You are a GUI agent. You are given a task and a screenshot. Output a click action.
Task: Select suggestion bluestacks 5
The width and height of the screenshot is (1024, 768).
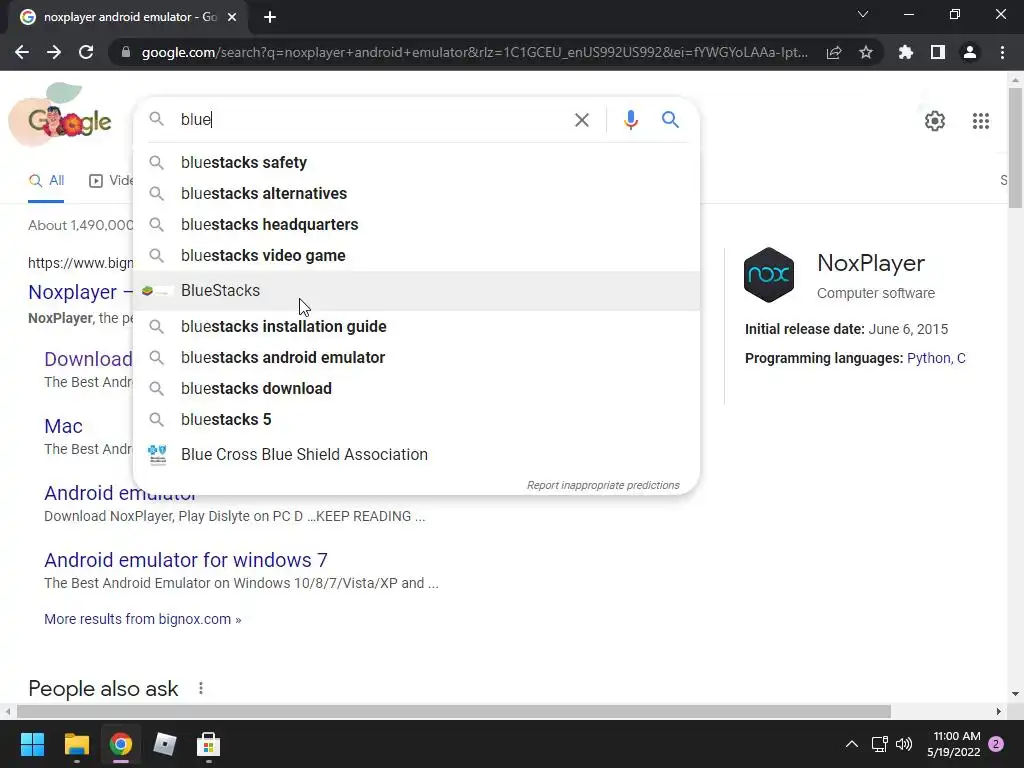(x=416, y=419)
